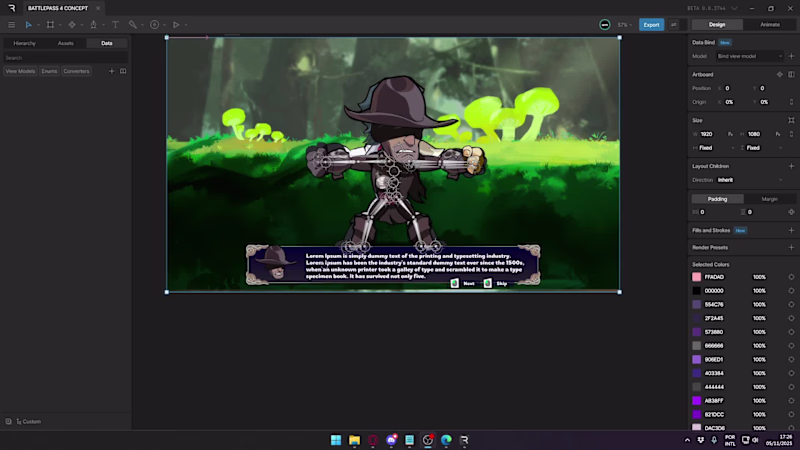Expand the Select tool options arrow

(38, 25)
